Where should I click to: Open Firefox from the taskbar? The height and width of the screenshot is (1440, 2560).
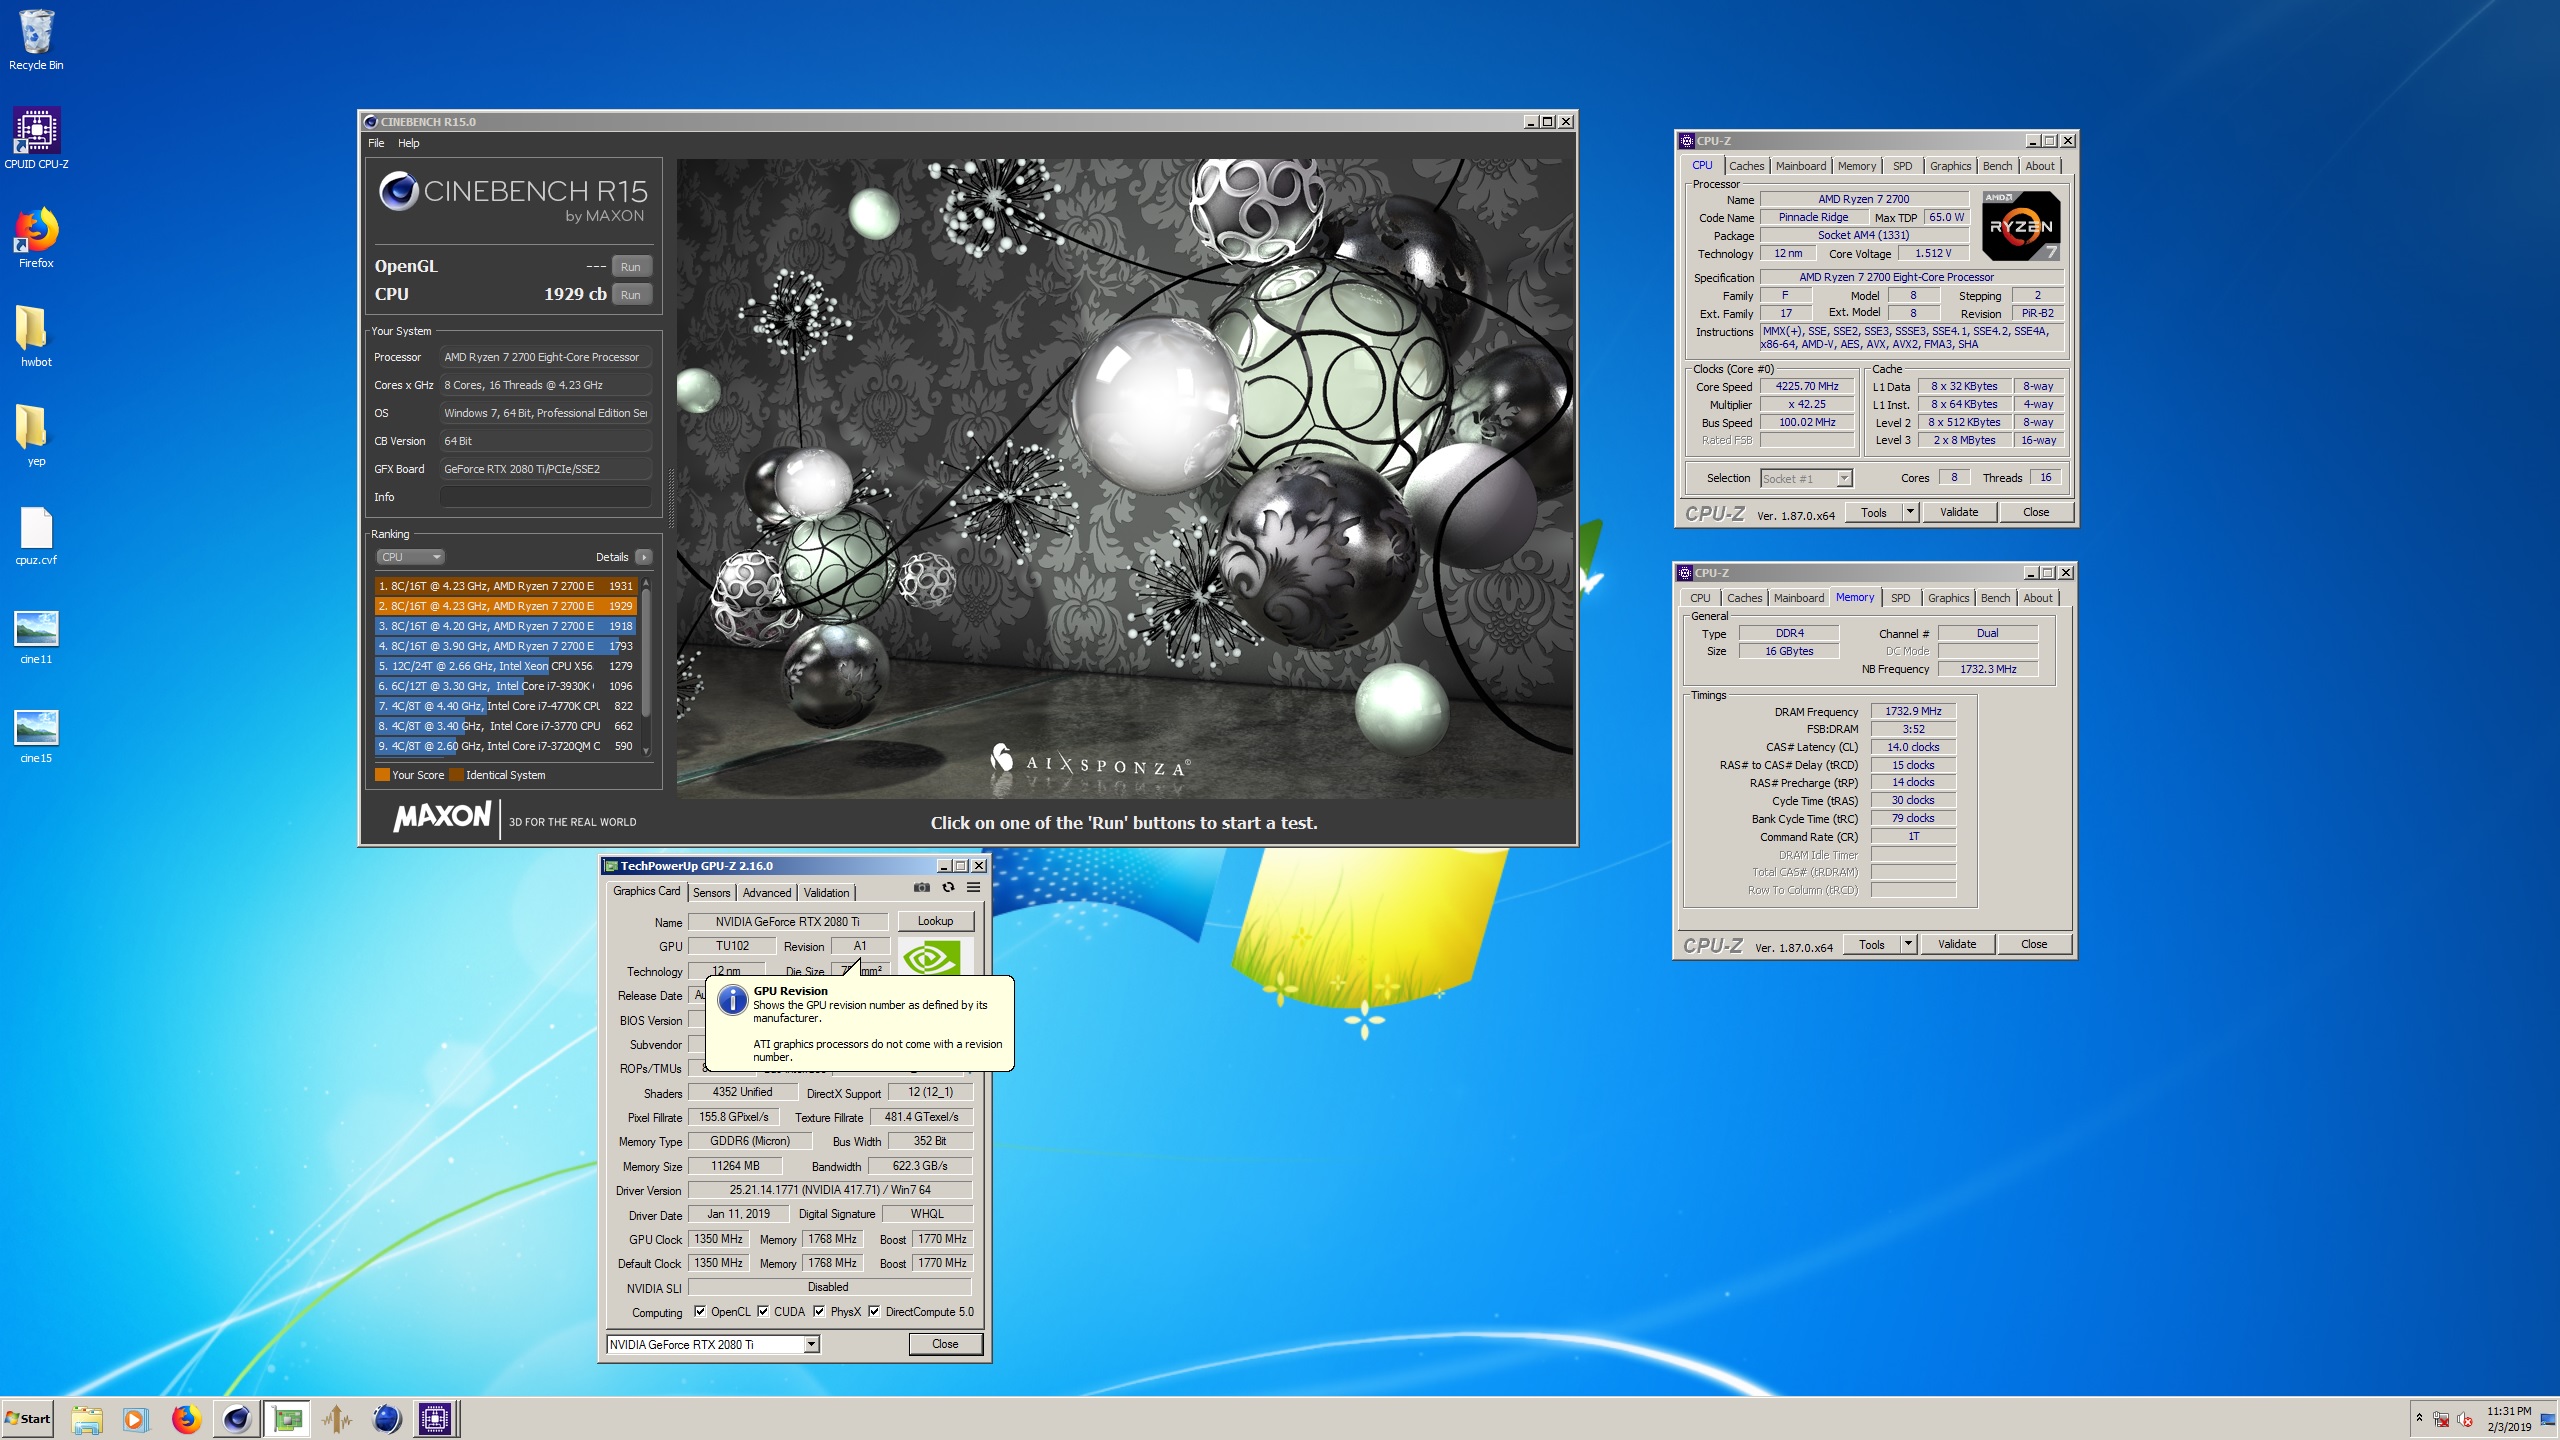pos(186,1418)
